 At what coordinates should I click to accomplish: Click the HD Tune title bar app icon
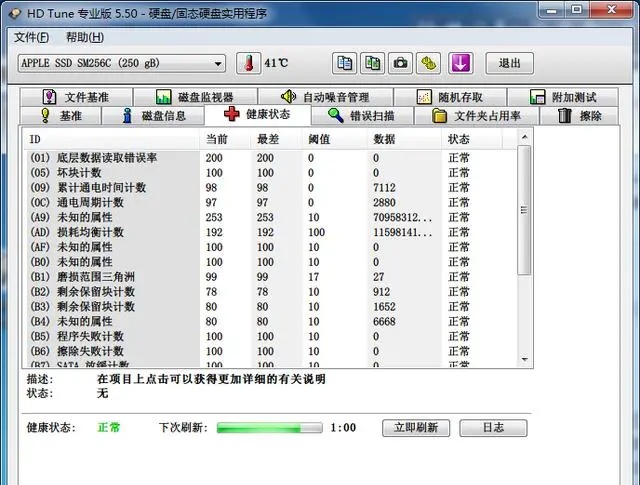pyautogui.click(x=16, y=13)
